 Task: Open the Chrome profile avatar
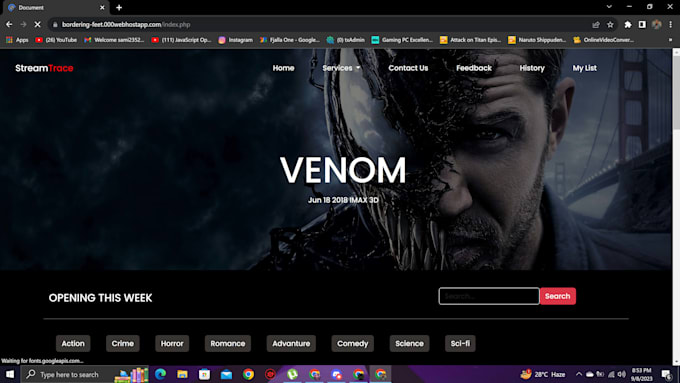[657, 25]
